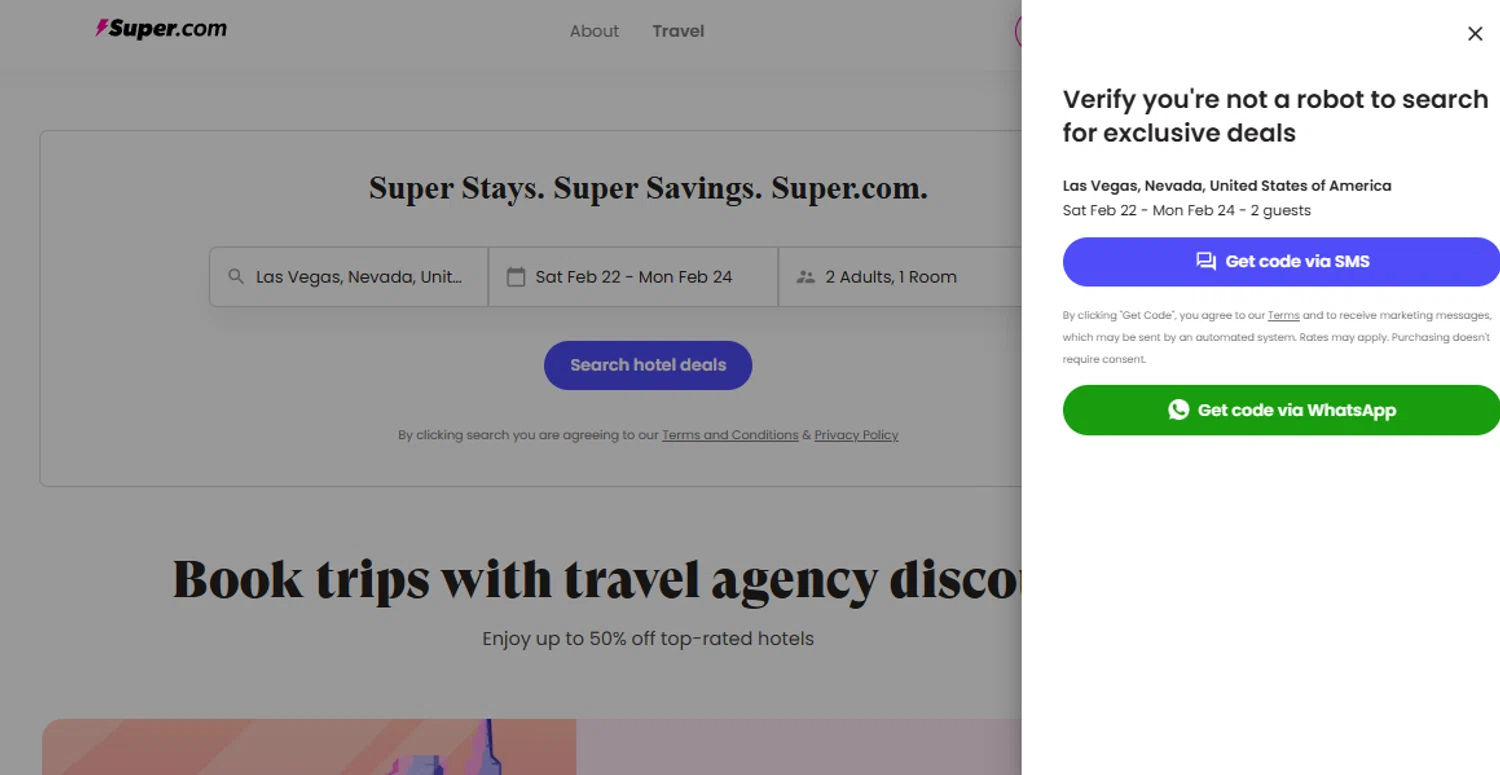The image size is (1500, 775).
Task: Open the Privacy Policy link
Action: (x=856, y=435)
